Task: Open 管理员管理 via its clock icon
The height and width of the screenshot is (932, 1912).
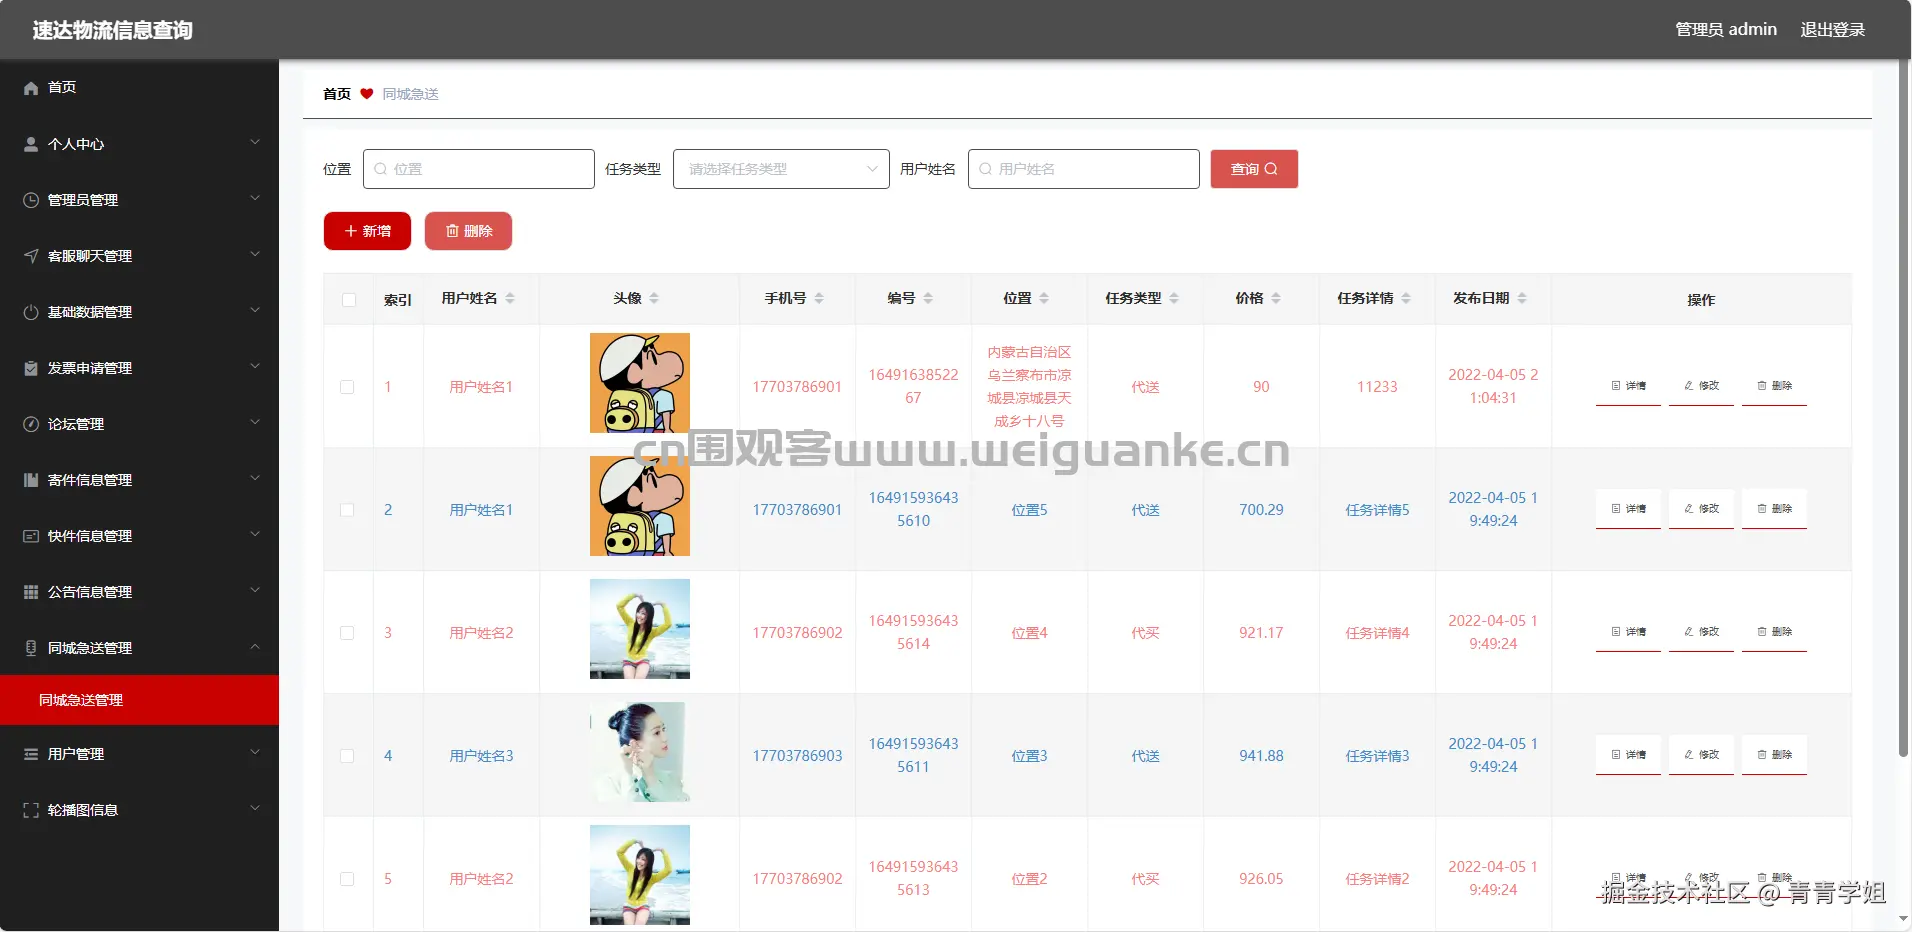Action: point(31,200)
